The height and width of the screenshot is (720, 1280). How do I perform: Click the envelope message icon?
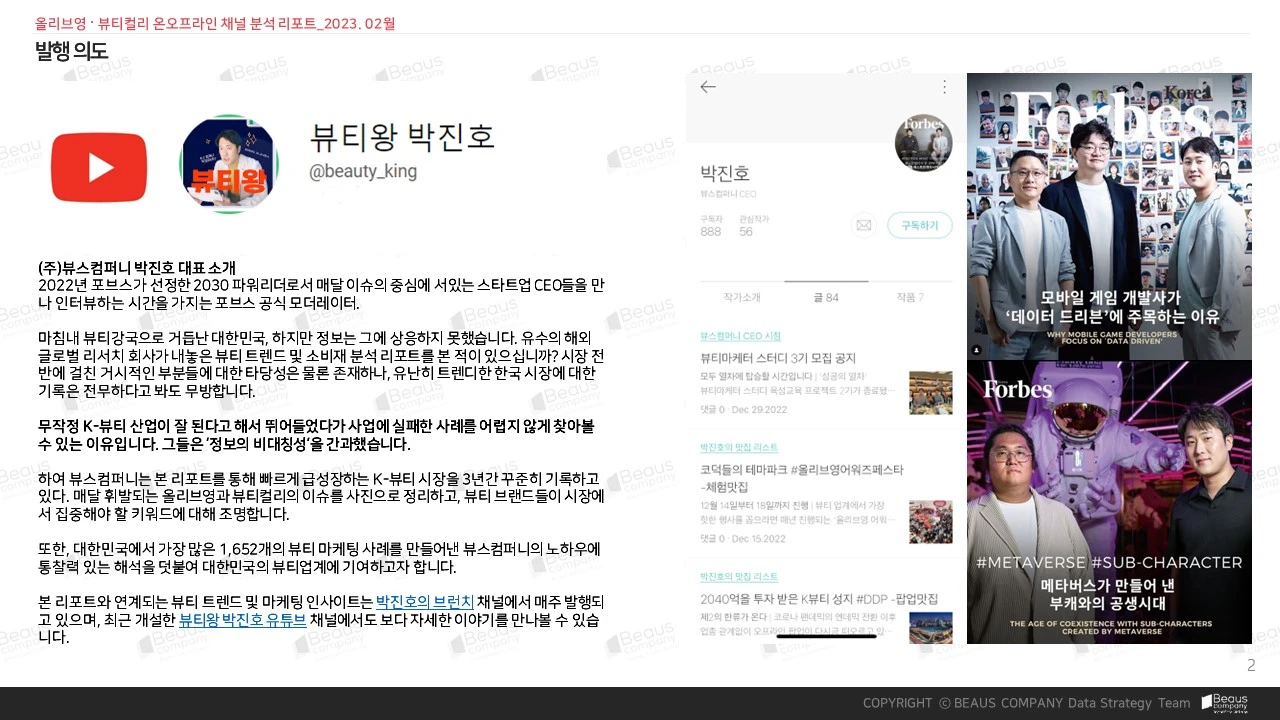[863, 225]
